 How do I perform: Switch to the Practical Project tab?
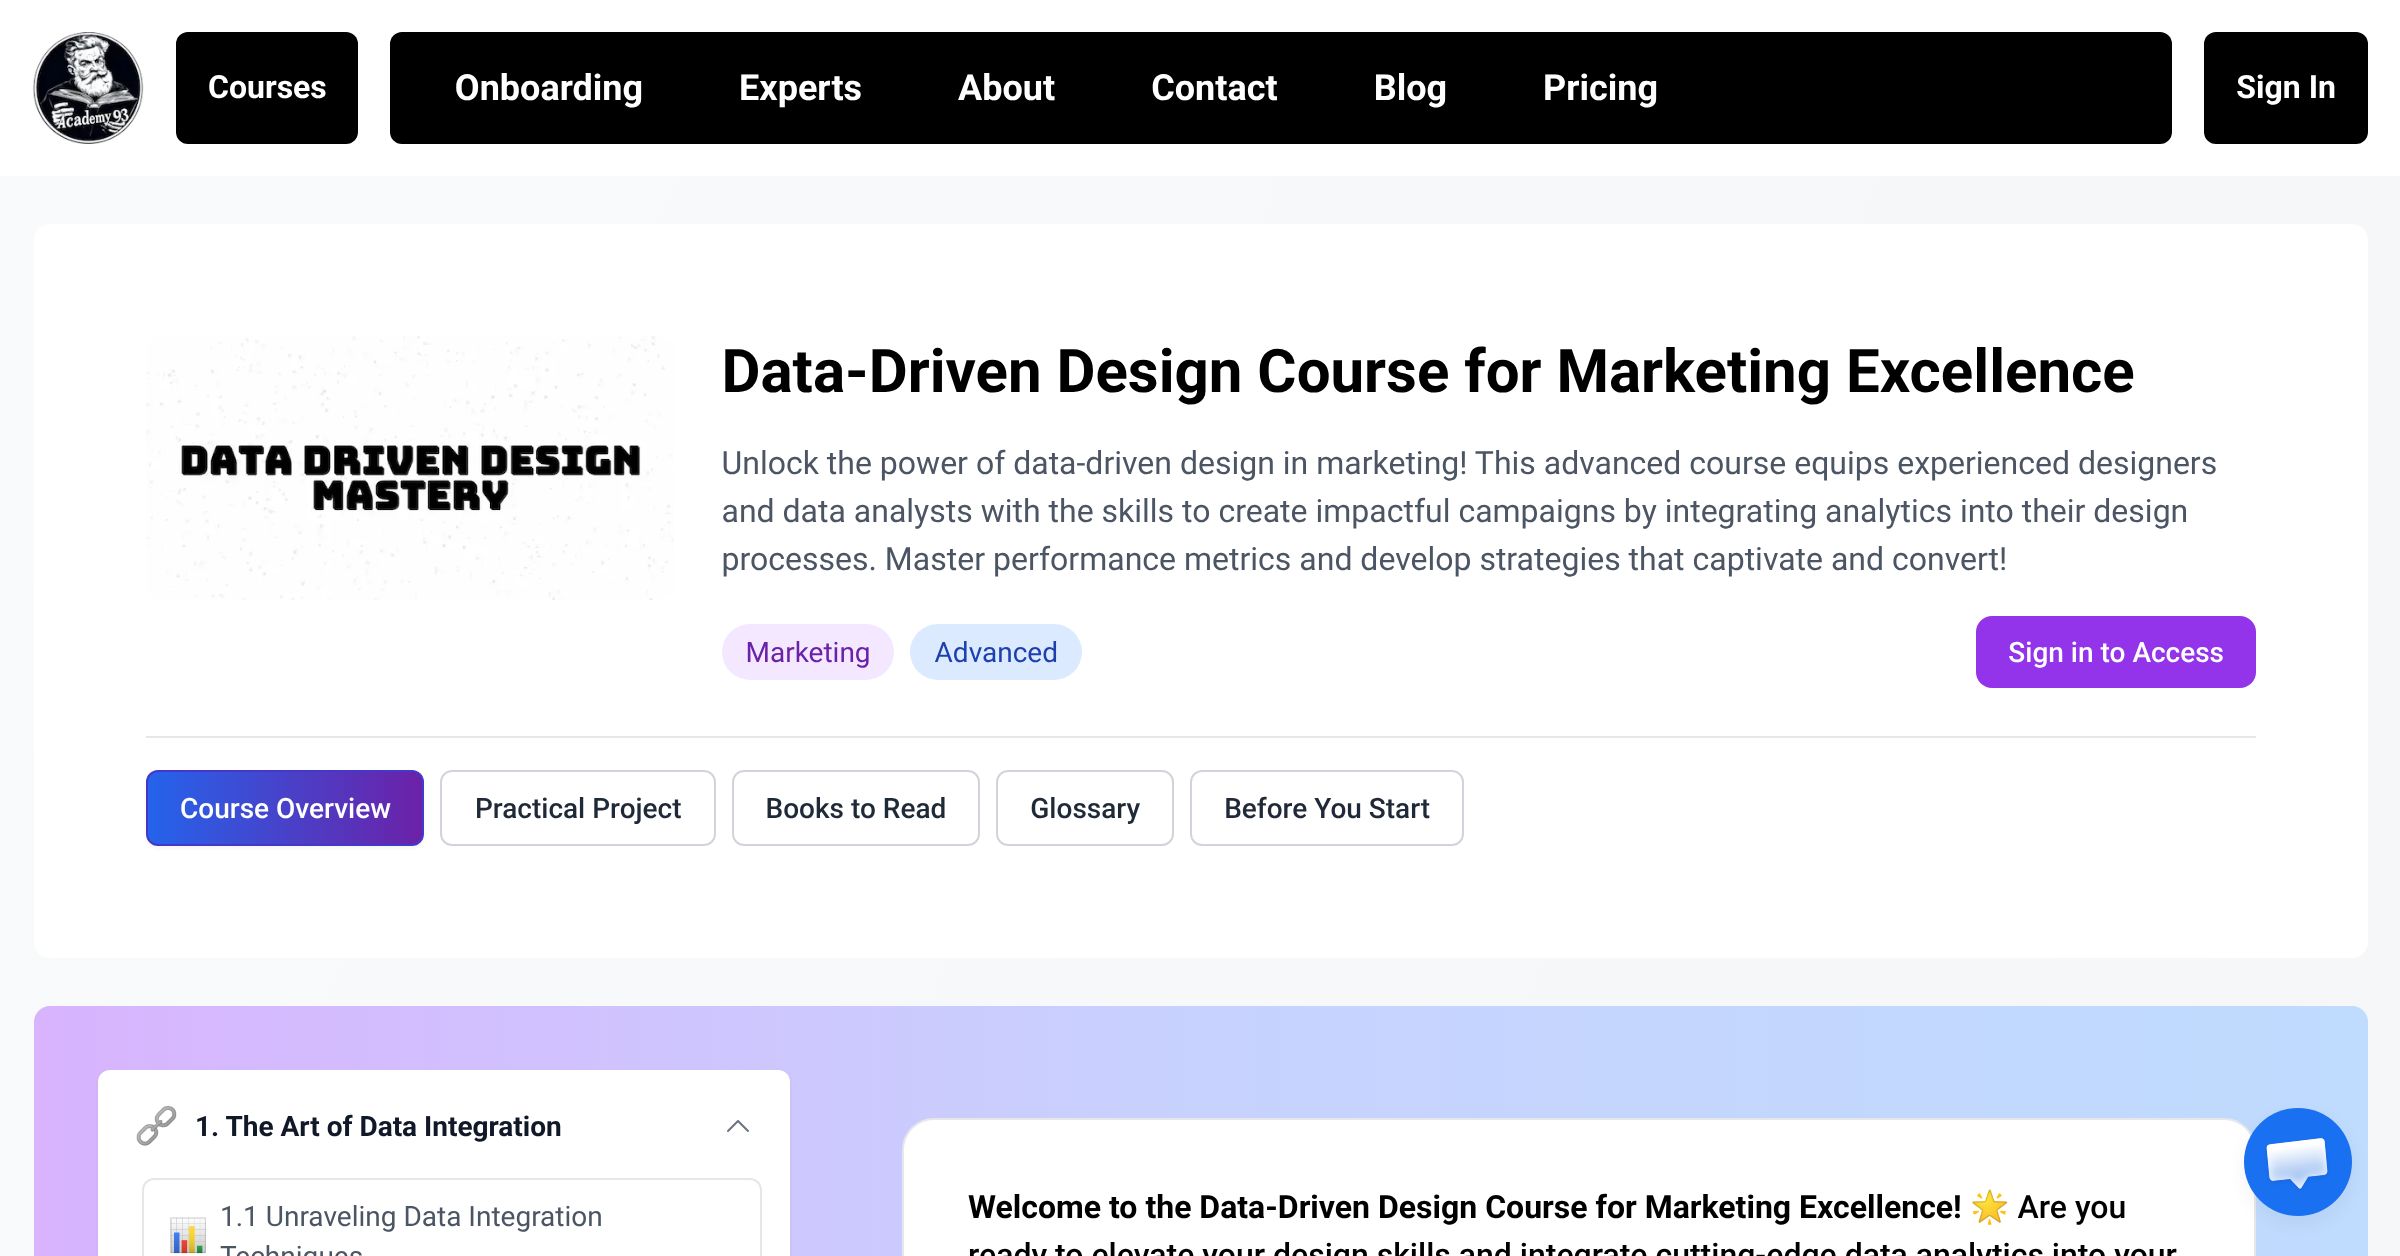[578, 808]
